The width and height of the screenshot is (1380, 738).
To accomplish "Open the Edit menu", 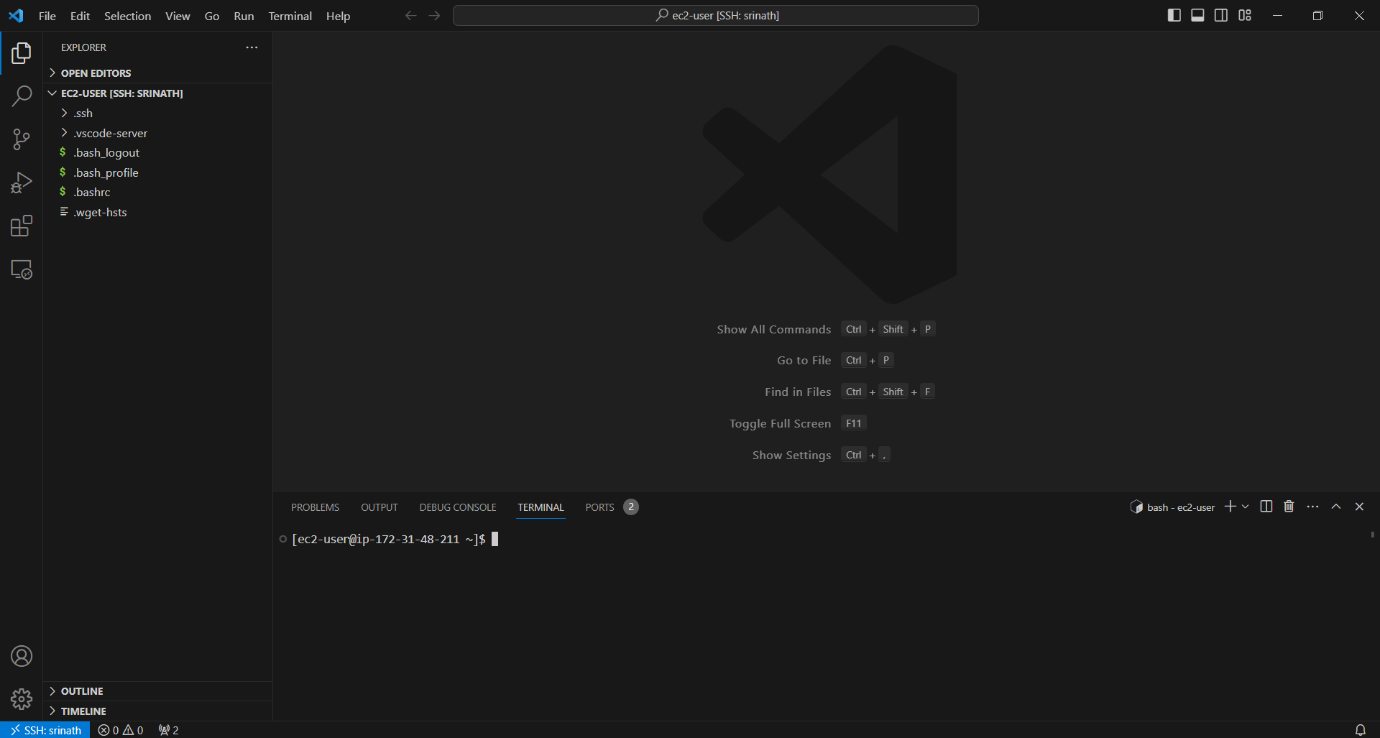I will [80, 16].
